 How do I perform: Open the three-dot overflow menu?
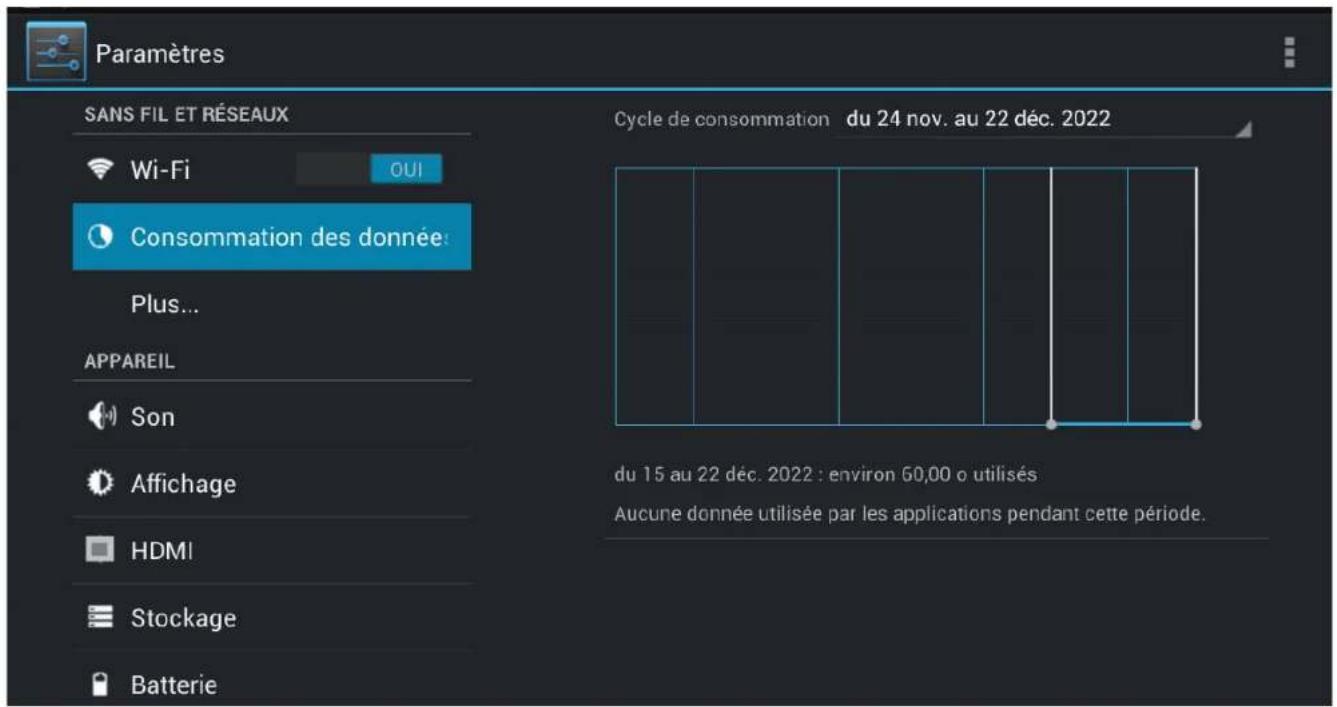click(x=1290, y=52)
